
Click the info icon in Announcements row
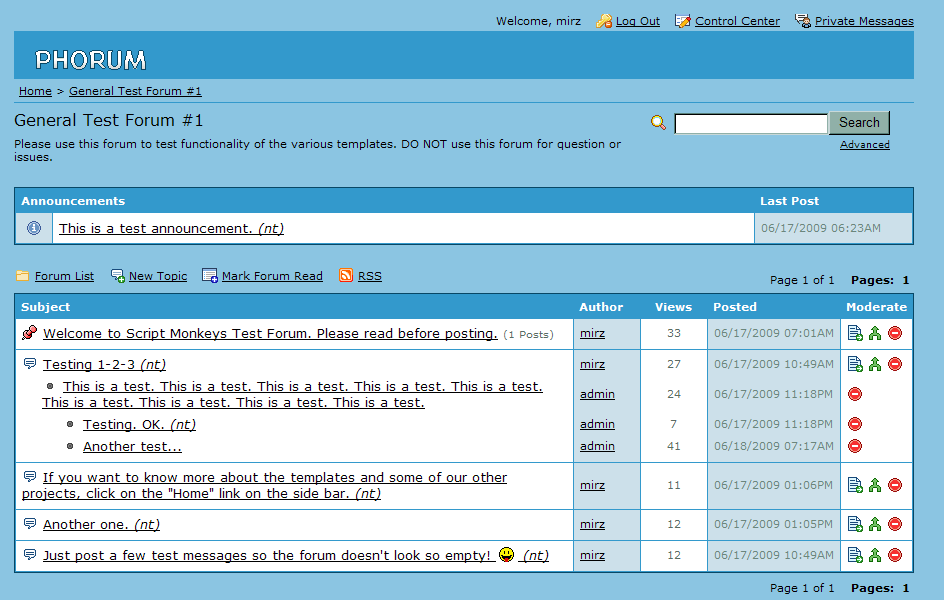click(34, 228)
